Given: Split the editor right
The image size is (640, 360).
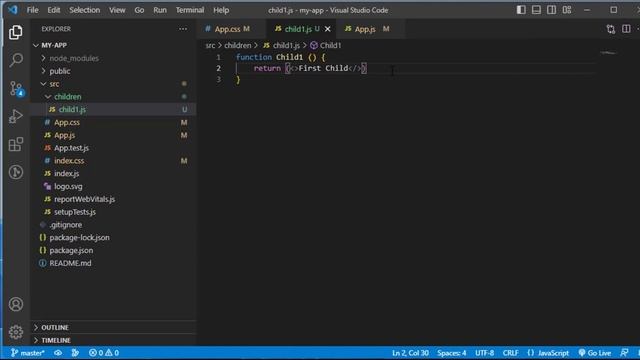Looking at the screenshot, I should (x=626, y=29).
